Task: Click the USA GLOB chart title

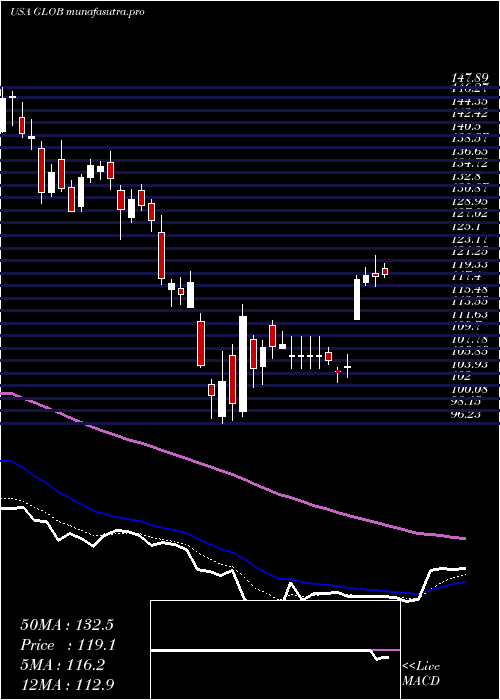Action: (77, 12)
